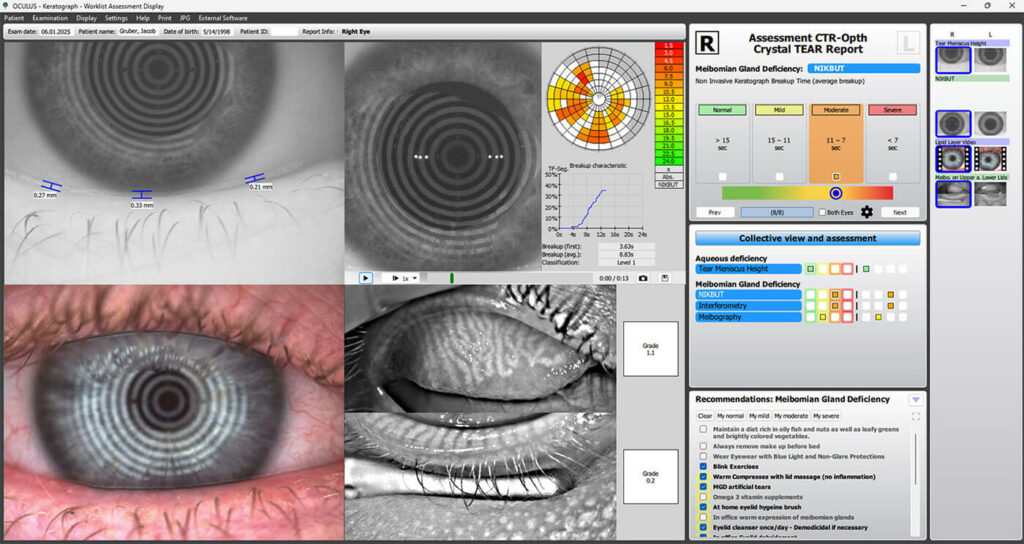Screen dimensions: 1024x544
Task: Open left eye Tear Meniscus Height thumbnail
Action: point(990,59)
